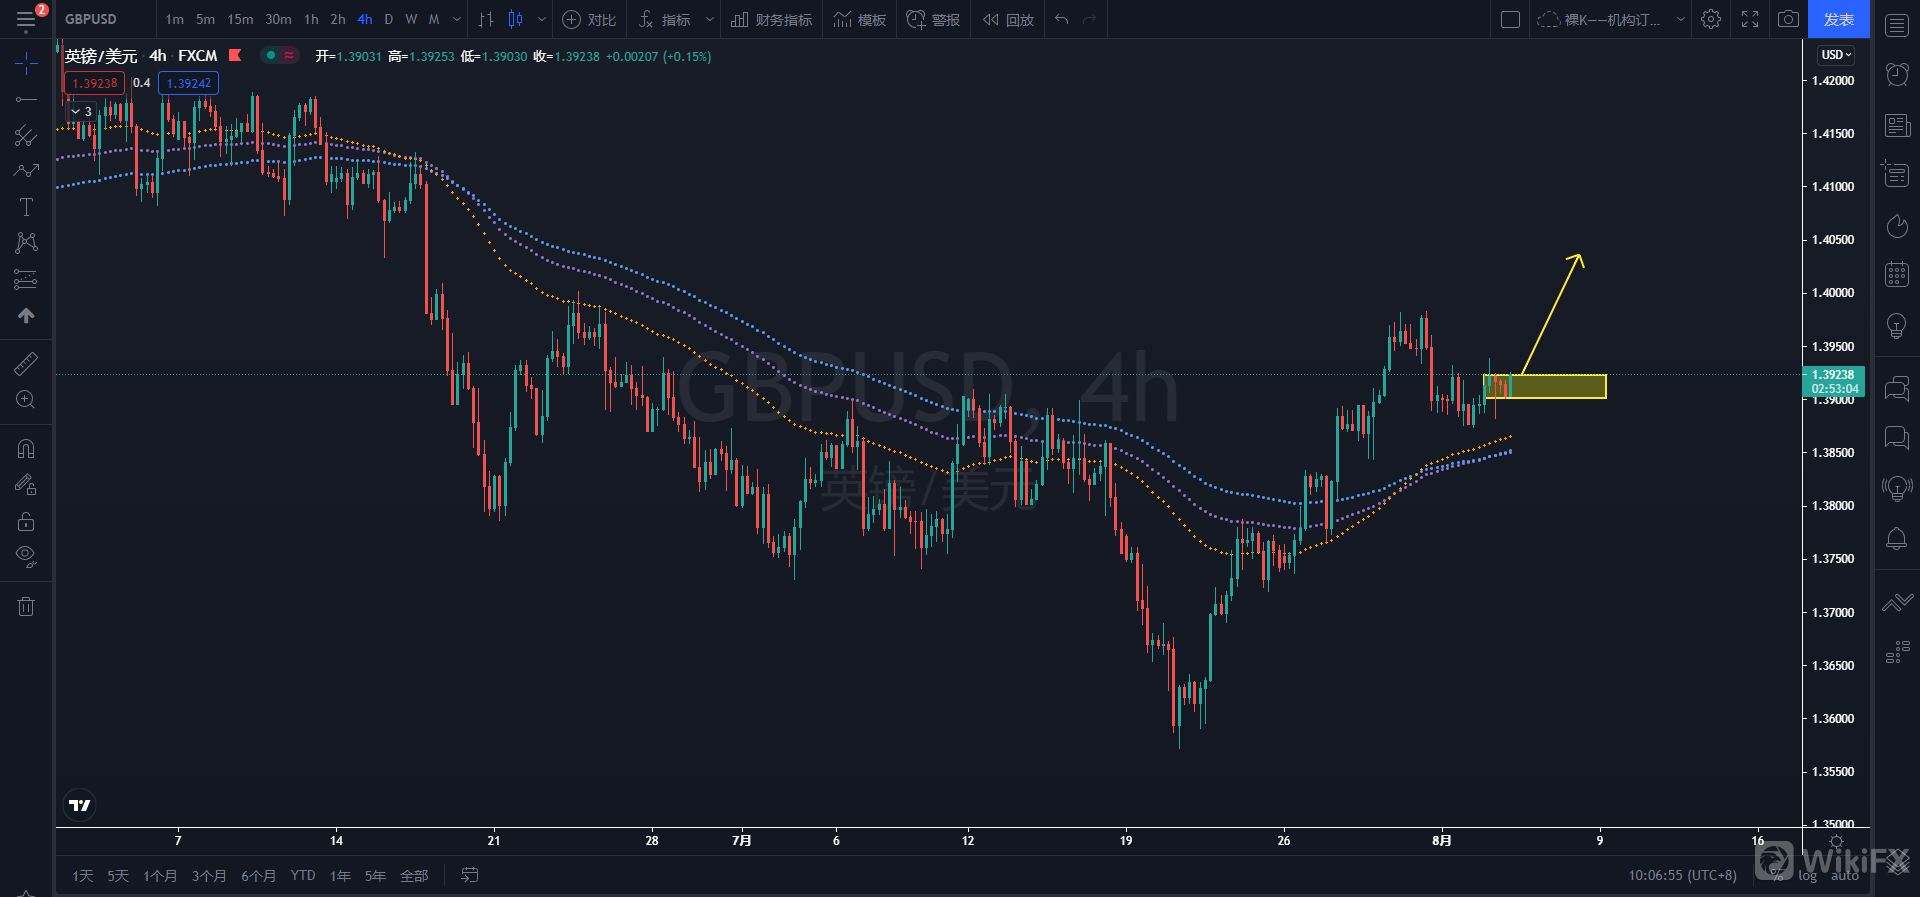
Task: Expand the time interval dropdown arrow
Action: pyautogui.click(x=457, y=19)
